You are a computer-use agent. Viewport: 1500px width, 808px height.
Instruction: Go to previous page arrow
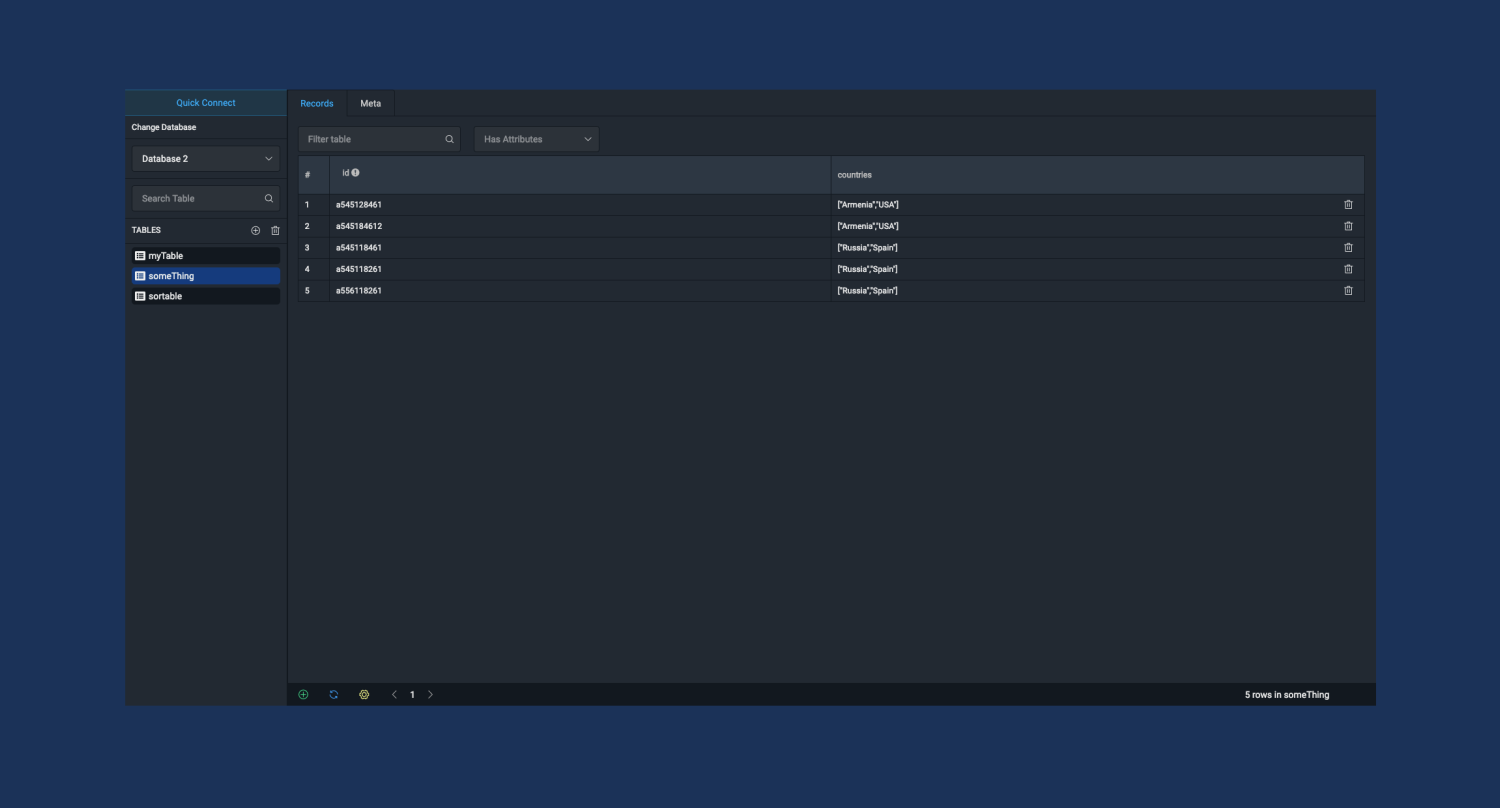click(x=394, y=694)
